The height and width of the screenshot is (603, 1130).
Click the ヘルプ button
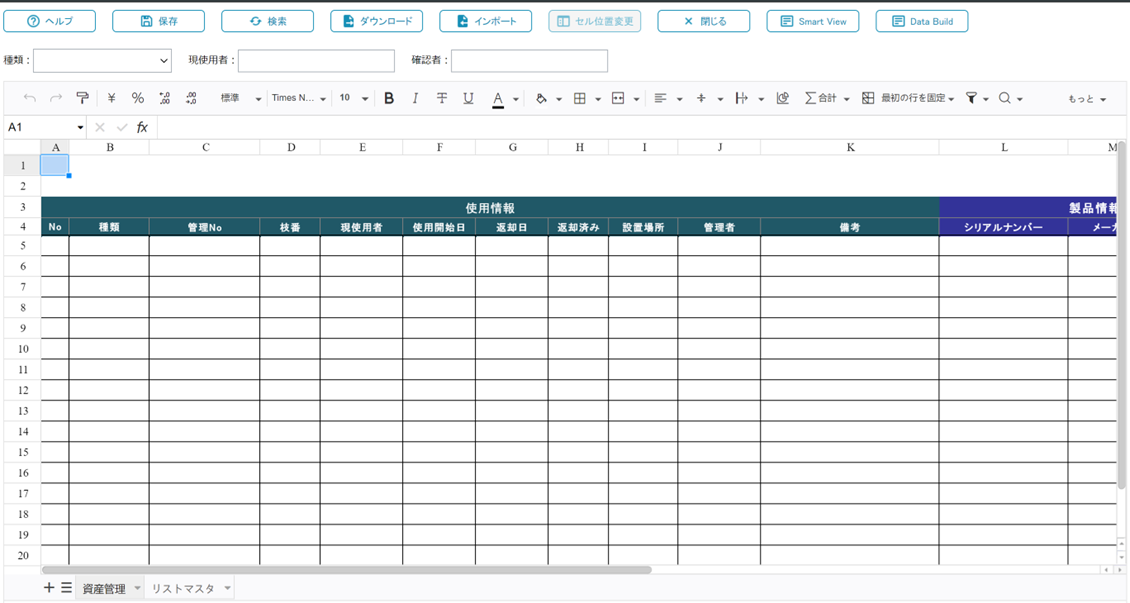(50, 21)
